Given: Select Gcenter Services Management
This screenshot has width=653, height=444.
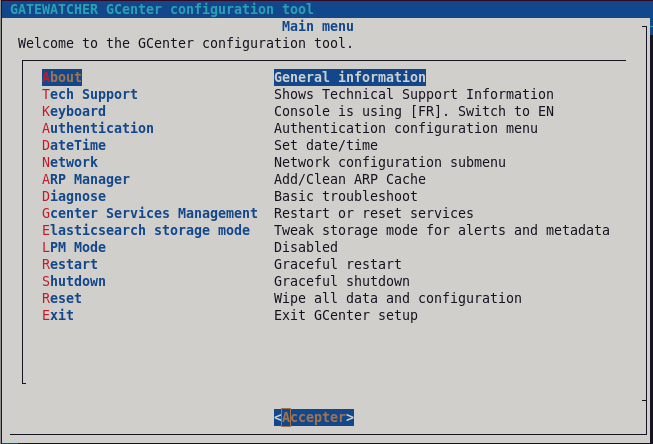Looking at the screenshot, I should pyautogui.click(x=150, y=213).
